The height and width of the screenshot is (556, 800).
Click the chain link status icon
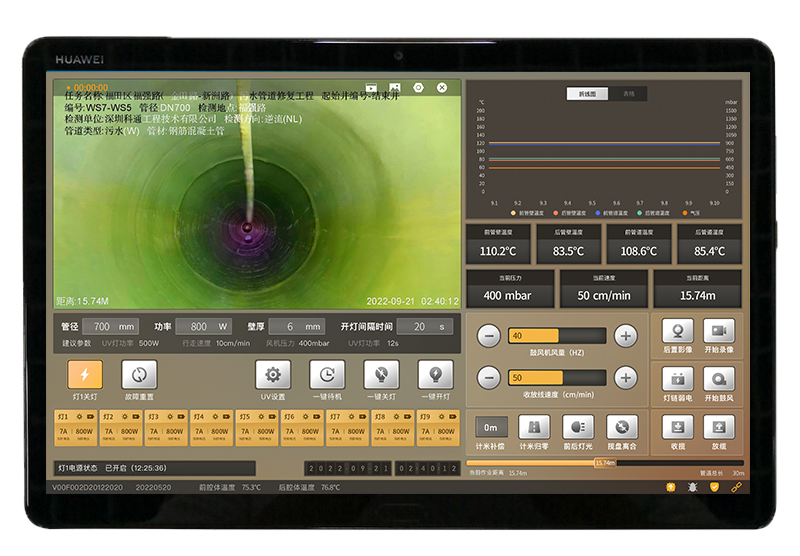(736, 487)
